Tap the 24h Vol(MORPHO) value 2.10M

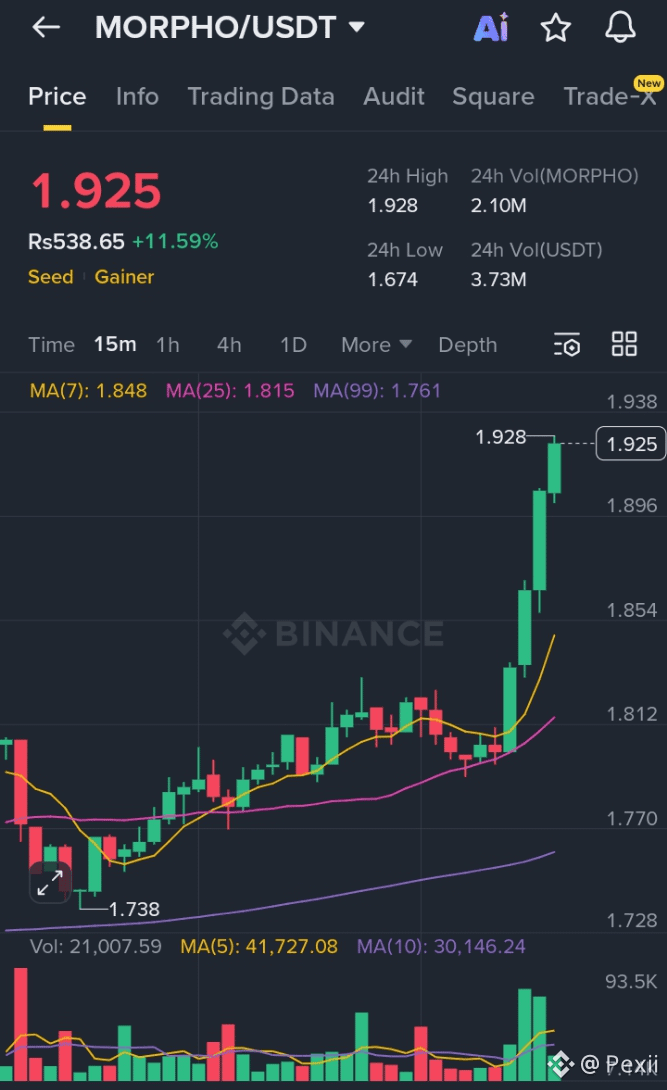pyautogui.click(x=498, y=206)
